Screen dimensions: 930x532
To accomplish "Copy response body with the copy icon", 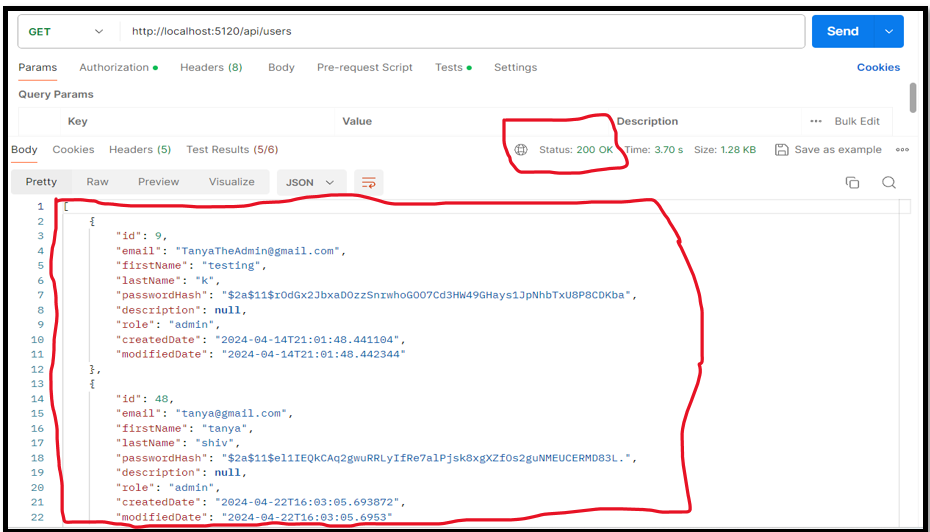I will [852, 183].
